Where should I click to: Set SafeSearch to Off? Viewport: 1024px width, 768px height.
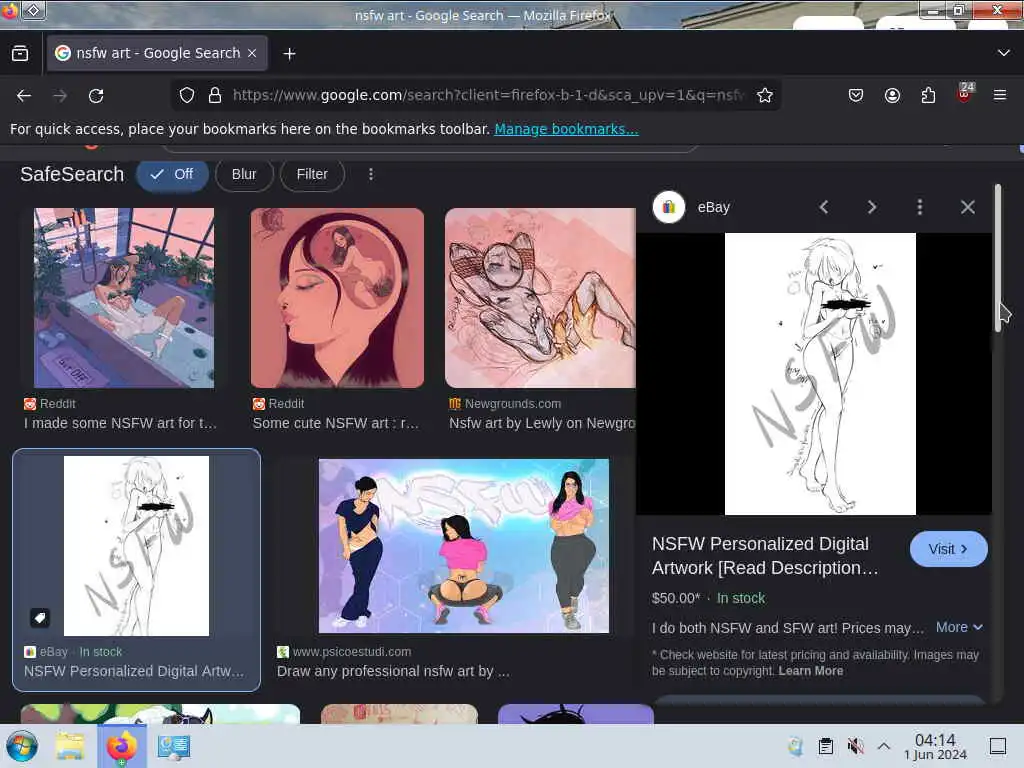[x=172, y=174]
